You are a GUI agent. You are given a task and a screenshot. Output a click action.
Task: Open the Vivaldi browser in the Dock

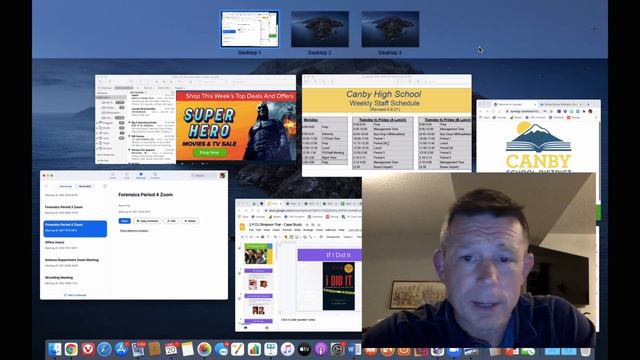pyautogui.click(x=88, y=349)
